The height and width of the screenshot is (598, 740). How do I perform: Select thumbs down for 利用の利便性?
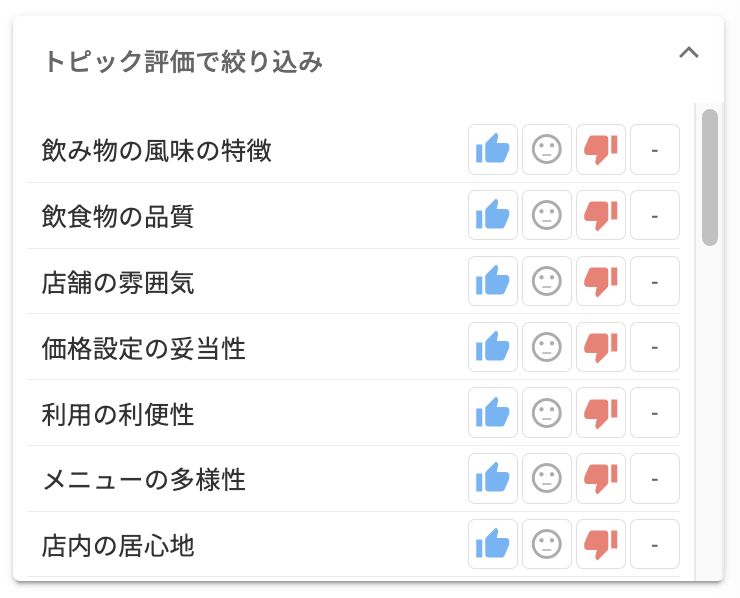click(601, 412)
